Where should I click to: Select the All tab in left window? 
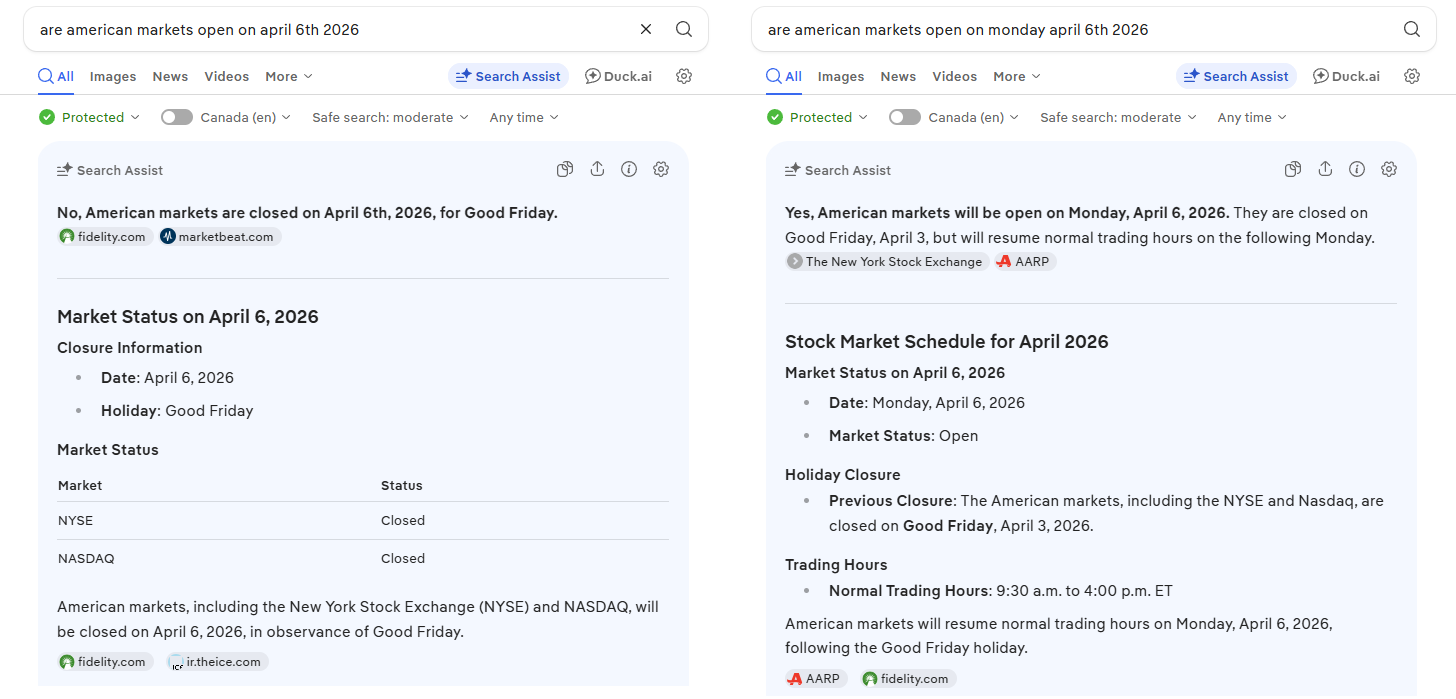pos(56,76)
